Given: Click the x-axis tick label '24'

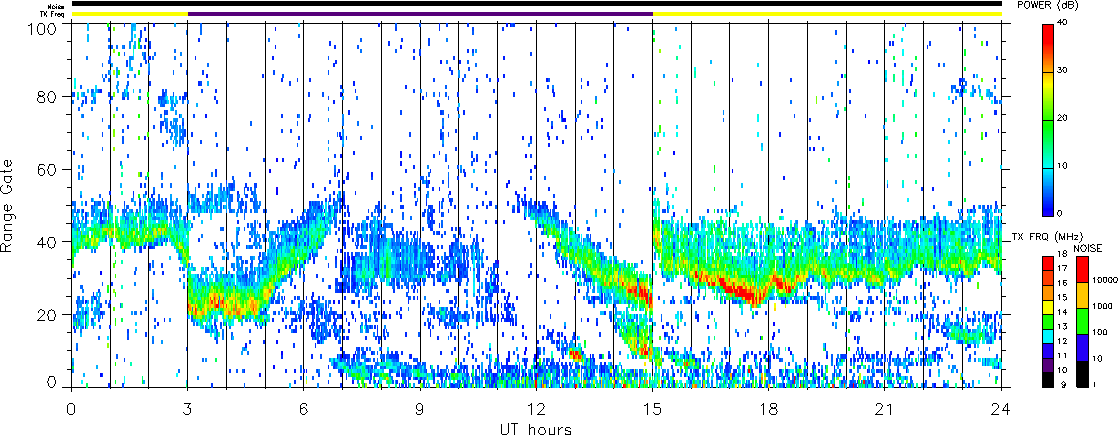Looking at the screenshot, I should 1001,409.
